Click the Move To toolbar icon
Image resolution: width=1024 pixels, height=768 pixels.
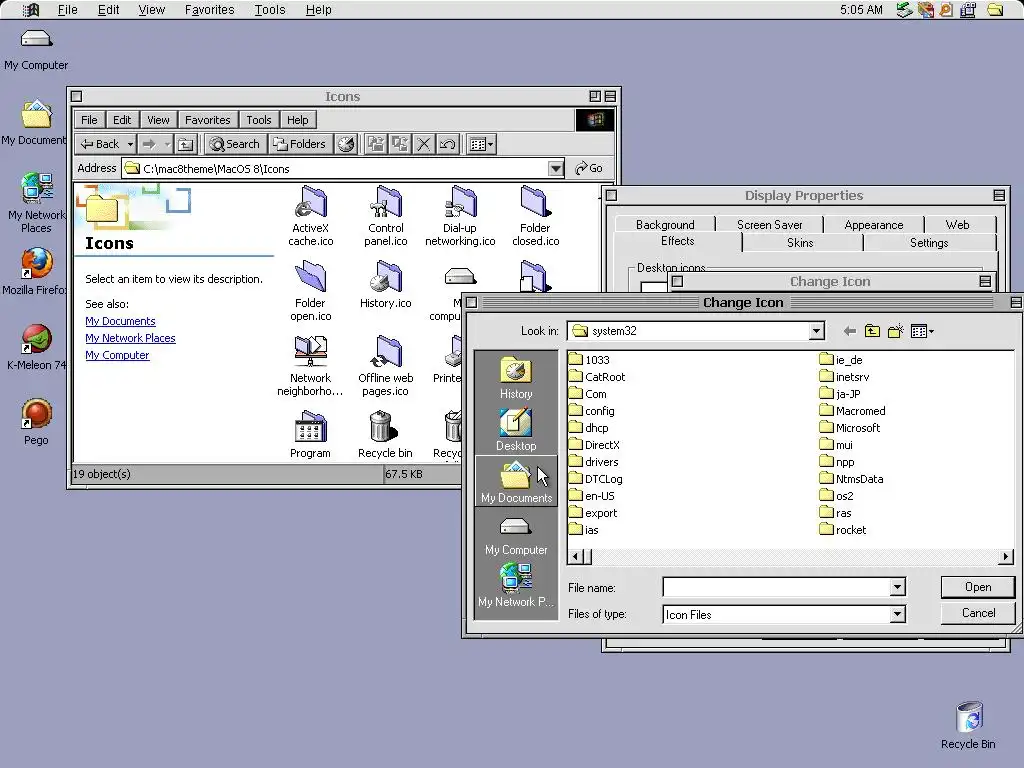pos(376,144)
